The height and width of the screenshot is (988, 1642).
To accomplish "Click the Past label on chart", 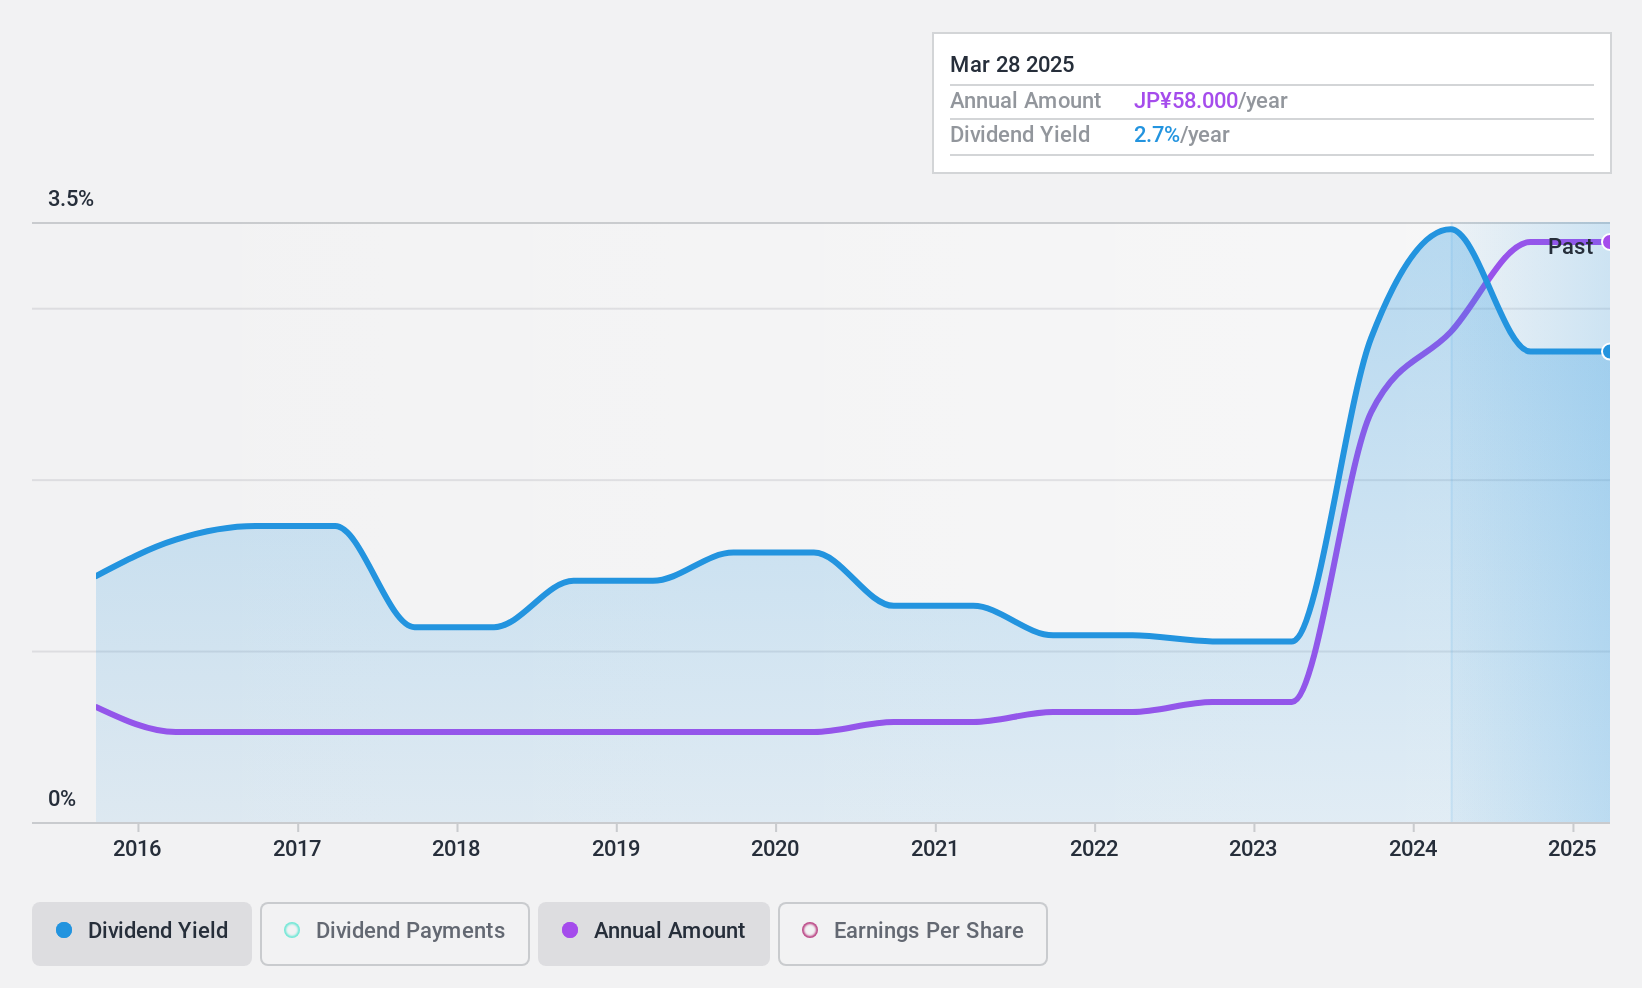I will point(1570,247).
